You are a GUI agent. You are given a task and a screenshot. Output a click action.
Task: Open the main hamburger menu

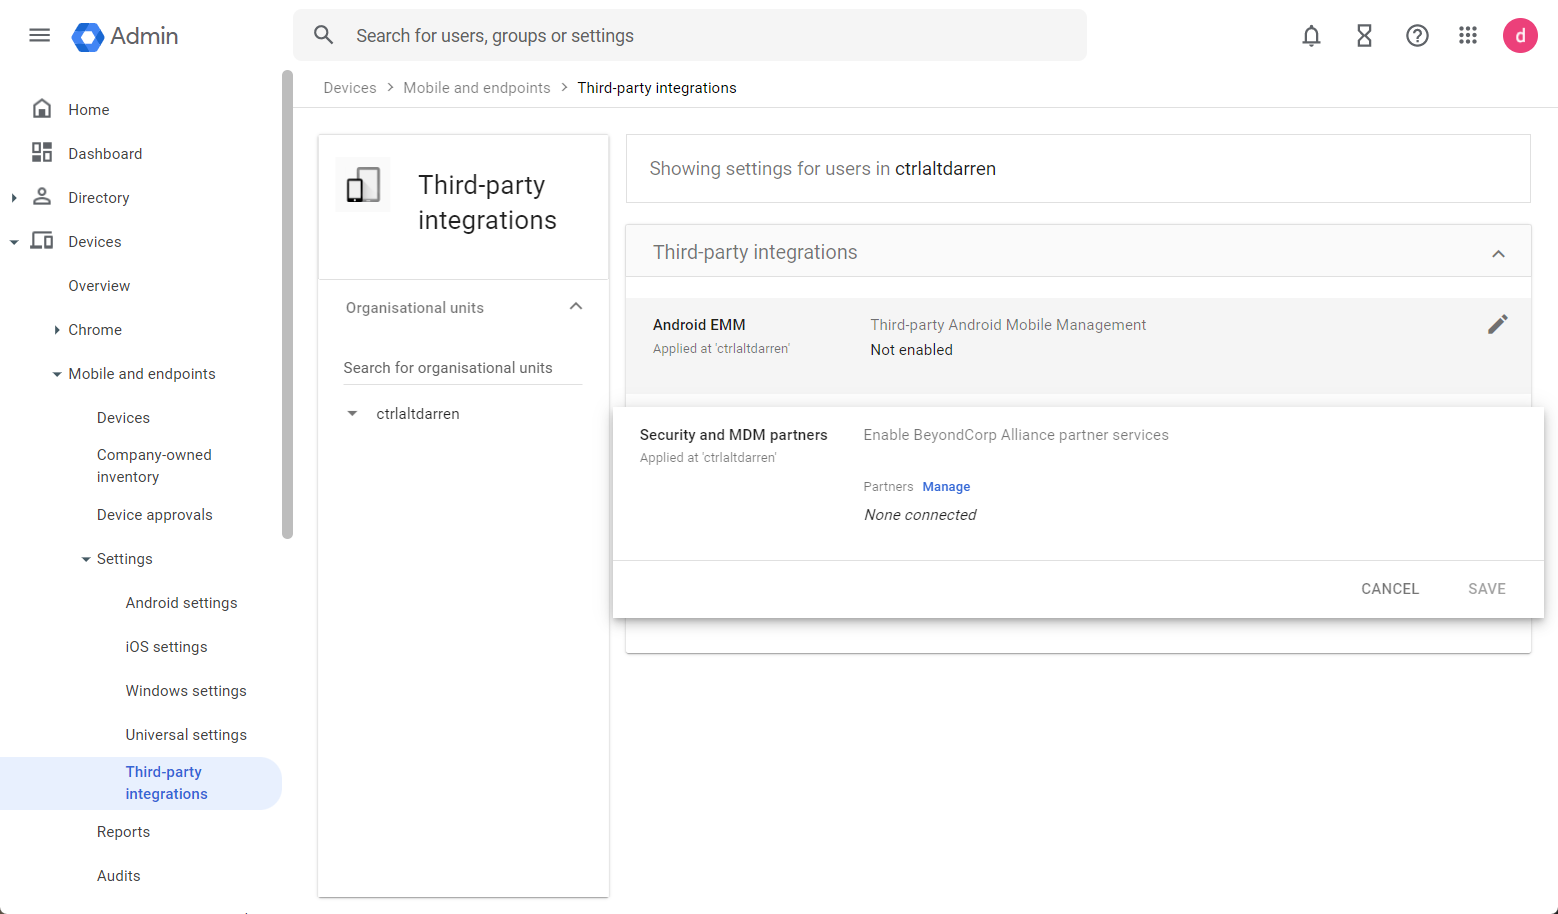pyautogui.click(x=40, y=36)
